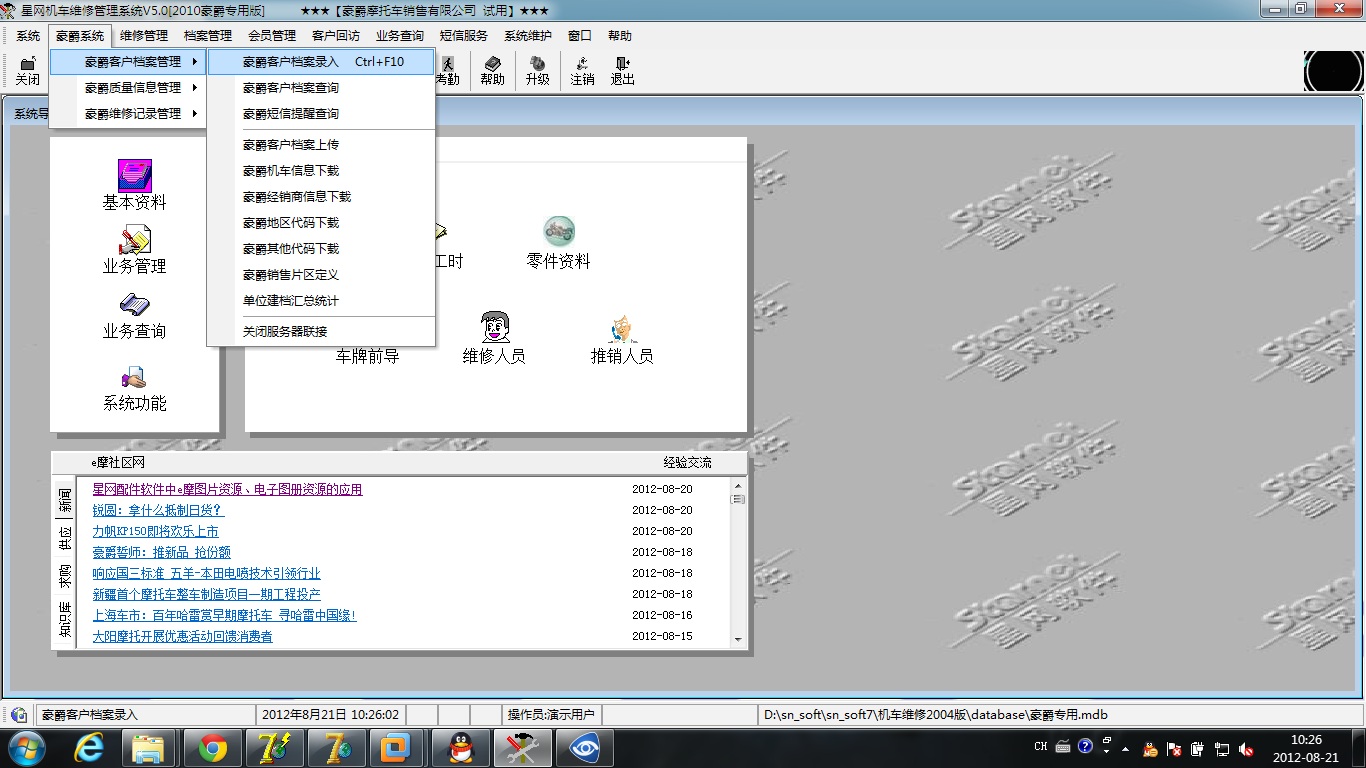Viewport: 1366px width, 768px height.
Task: Switch to the 求购 vertical tab
Action: click(x=64, y=576)
